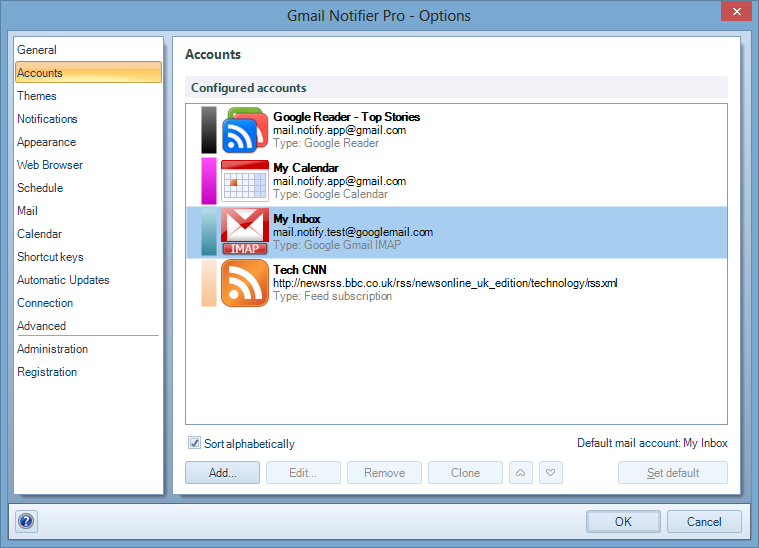
Task: Click the 'Configured accounts' header
Action: (249, 88)
